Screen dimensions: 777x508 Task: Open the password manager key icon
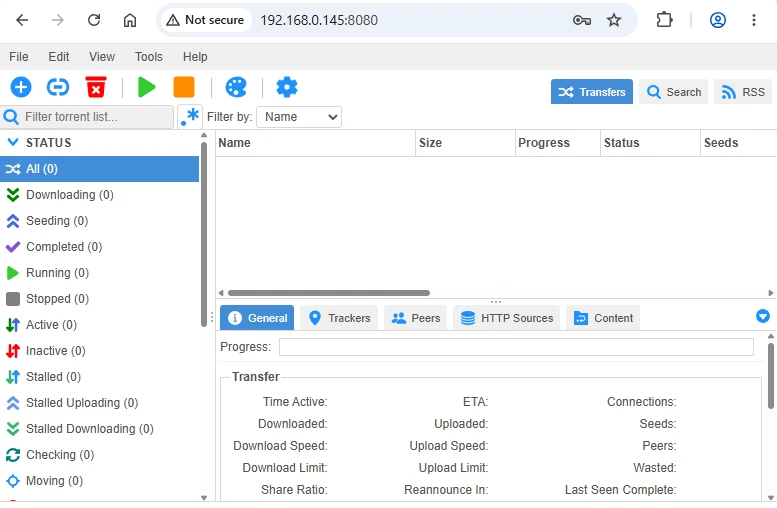(582, 20)
